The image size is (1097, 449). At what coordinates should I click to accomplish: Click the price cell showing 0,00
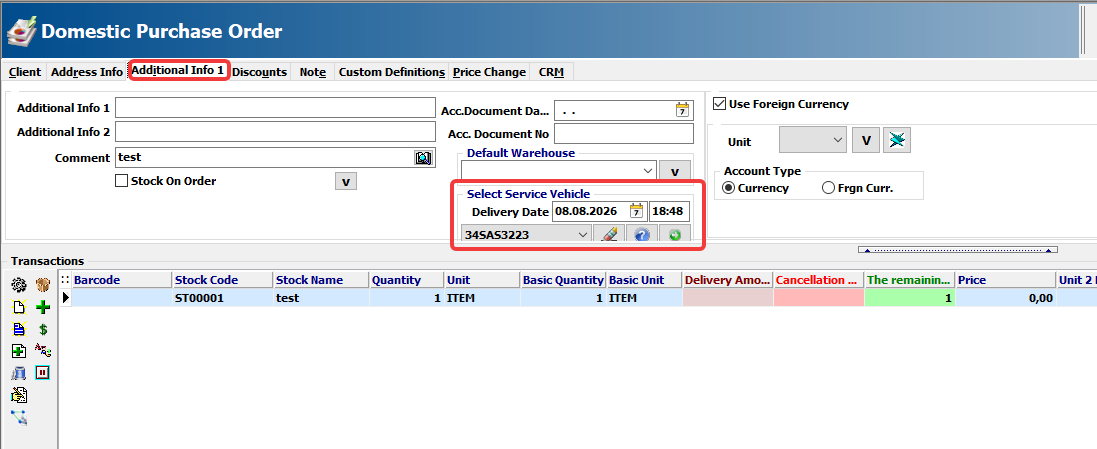click(1005, 298)
